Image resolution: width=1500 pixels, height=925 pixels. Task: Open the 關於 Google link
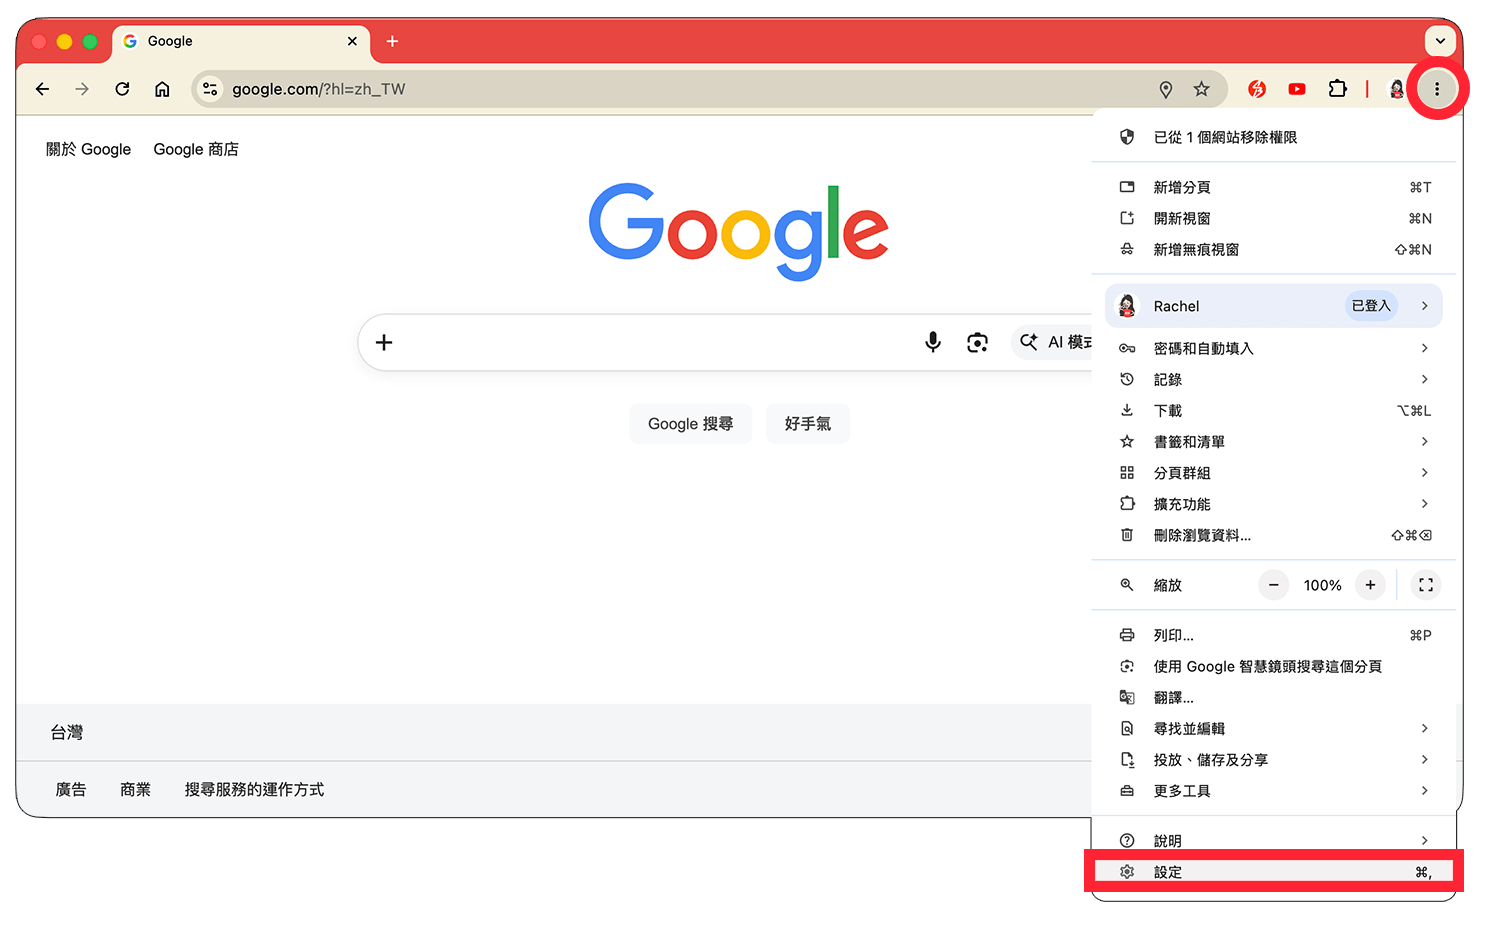[x=88, y=149]
